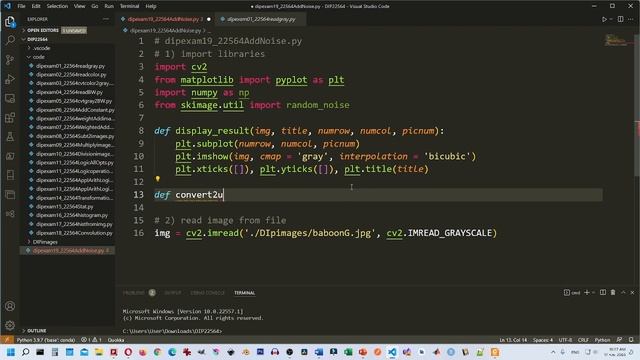
Task: Close the terminal panel
Action: pyautogui.click(x=632, y=292)
